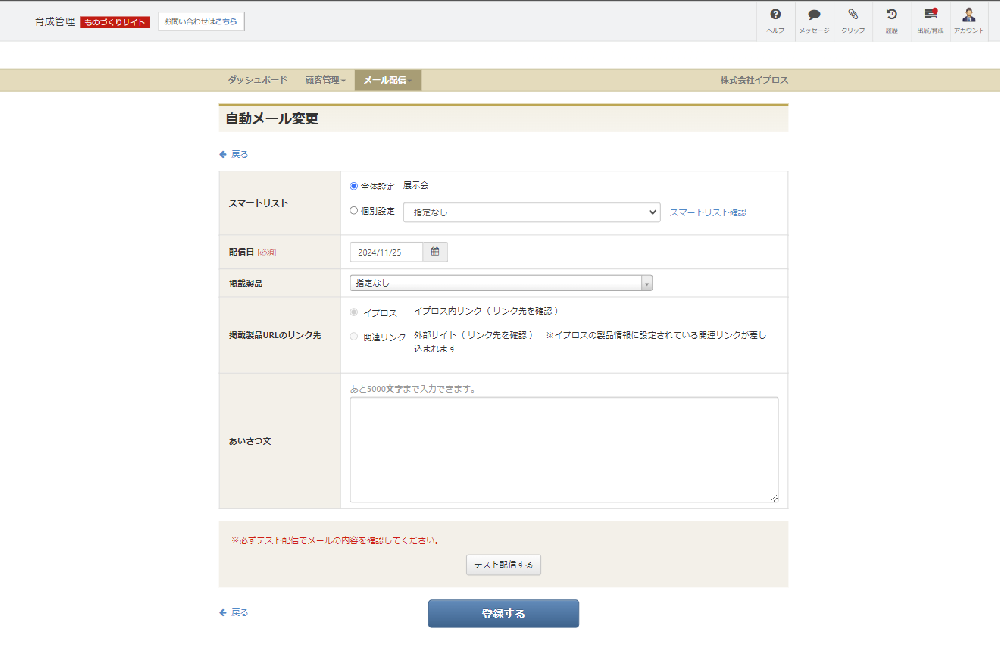The width and height of the screenshot is (1000, 662).
Task: Expand the Smart List 指定なし dropdown
Action: click(531, 212)
